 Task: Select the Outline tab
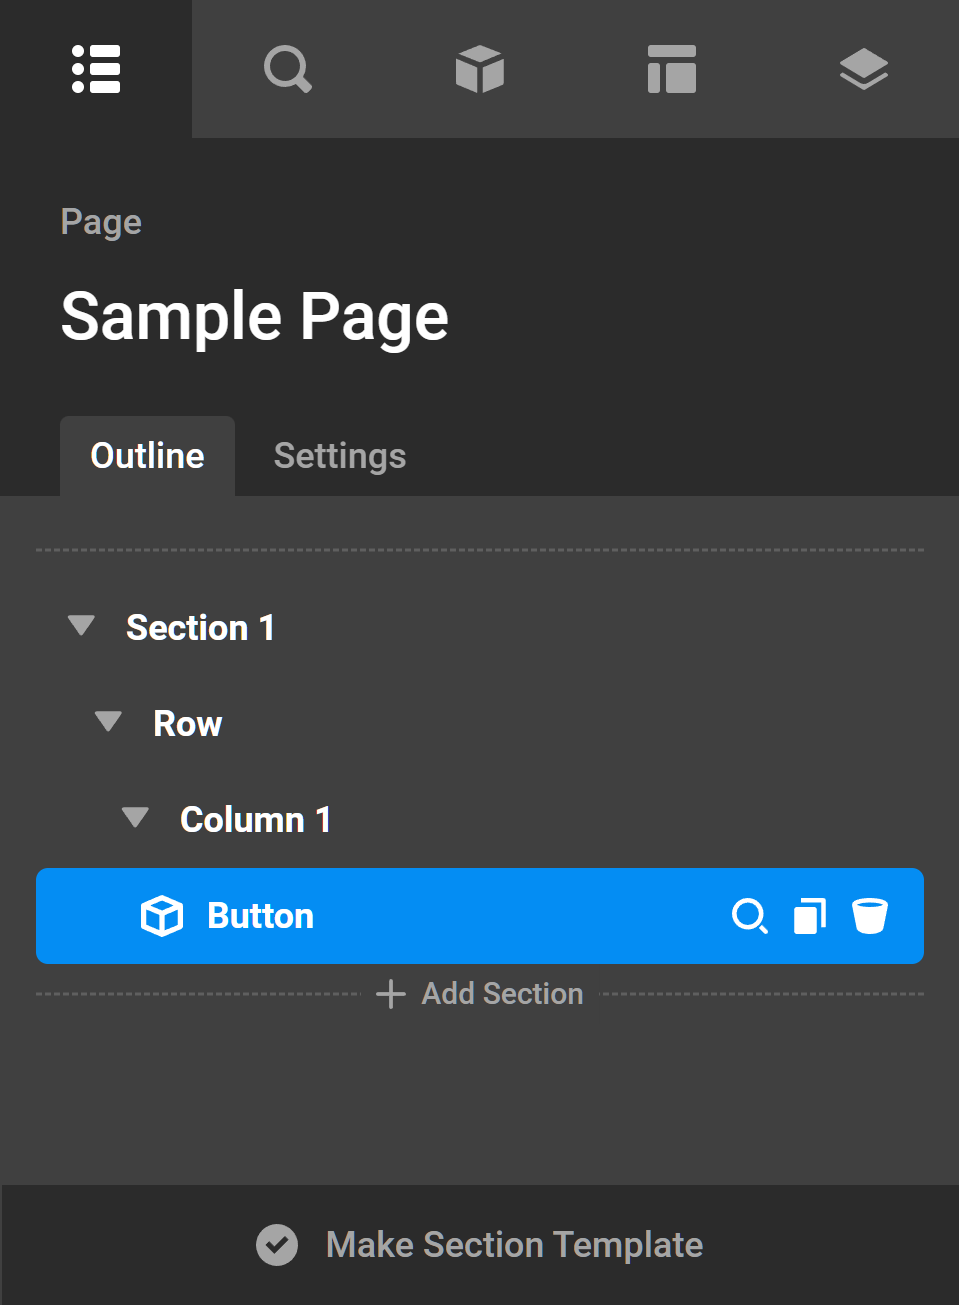coord(147,456)
